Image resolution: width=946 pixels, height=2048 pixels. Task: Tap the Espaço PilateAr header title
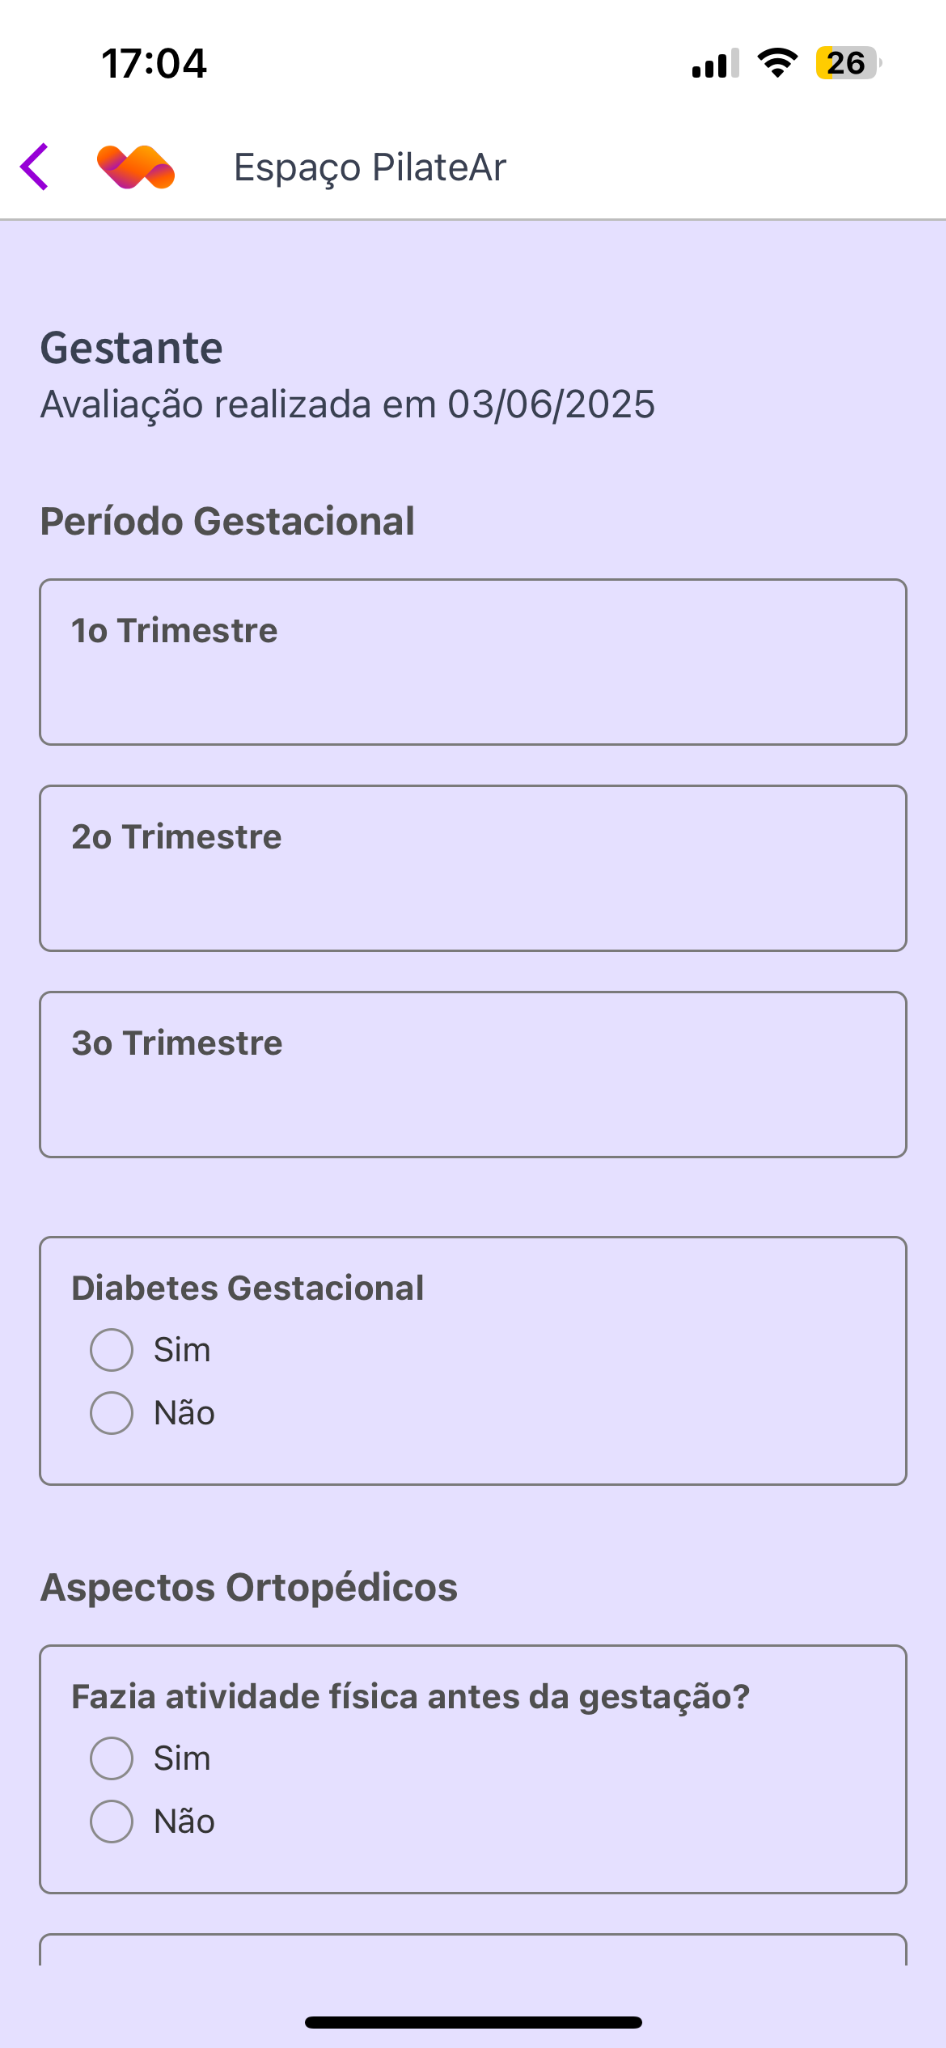pos(370,167)
